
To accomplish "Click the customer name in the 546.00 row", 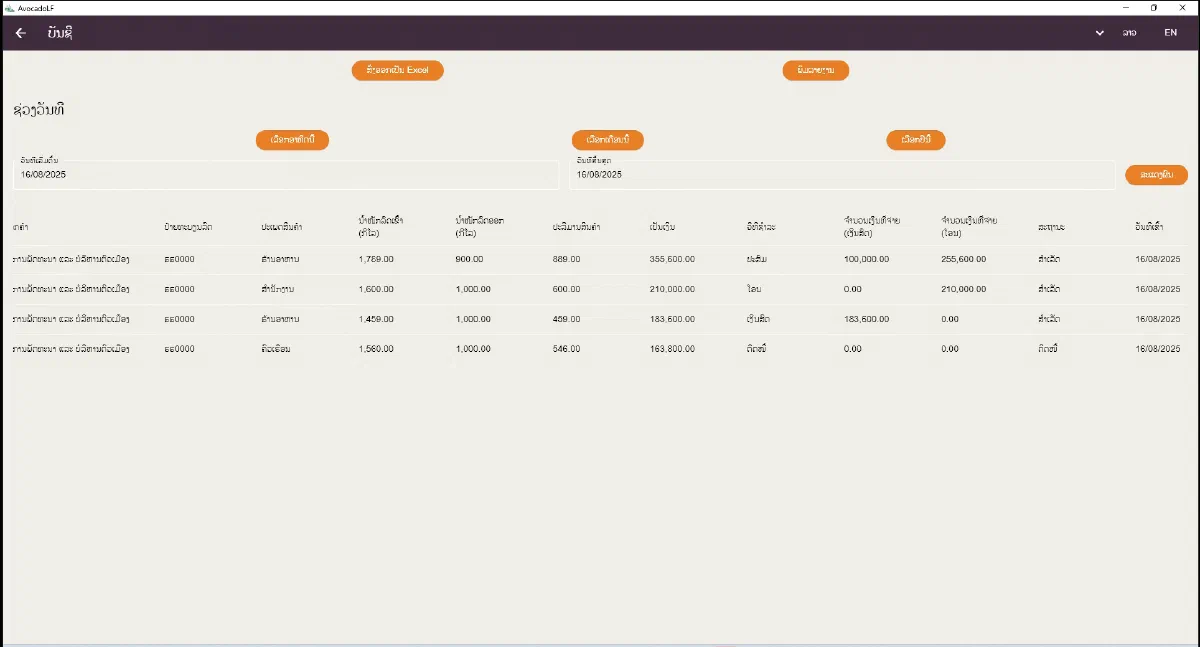I will [x=72, y=349].
